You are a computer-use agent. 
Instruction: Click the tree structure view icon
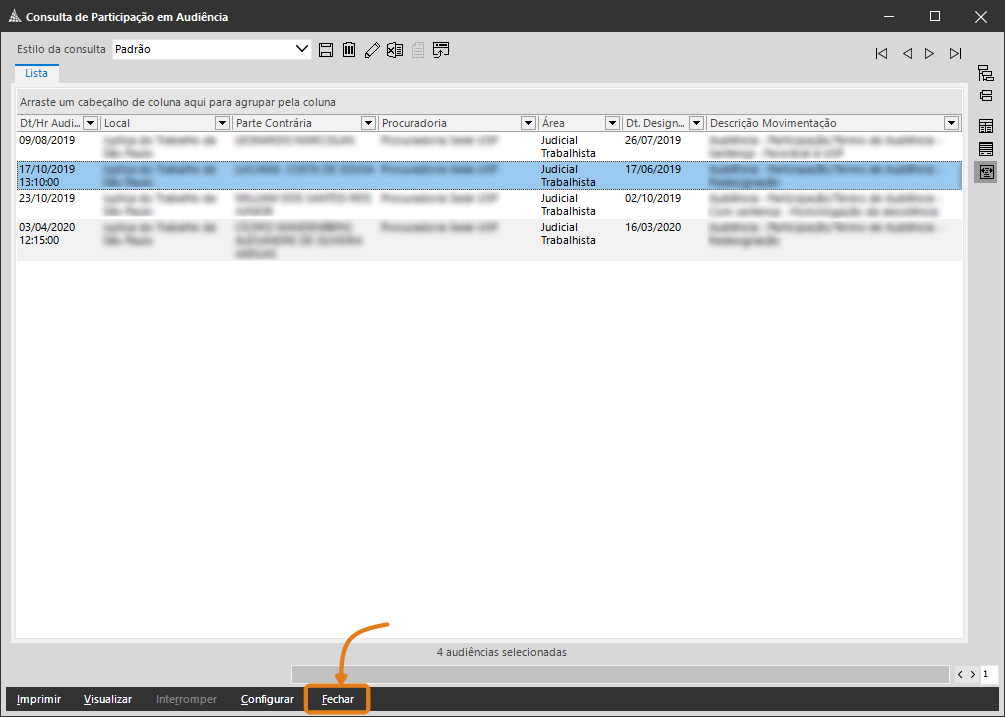986,73
